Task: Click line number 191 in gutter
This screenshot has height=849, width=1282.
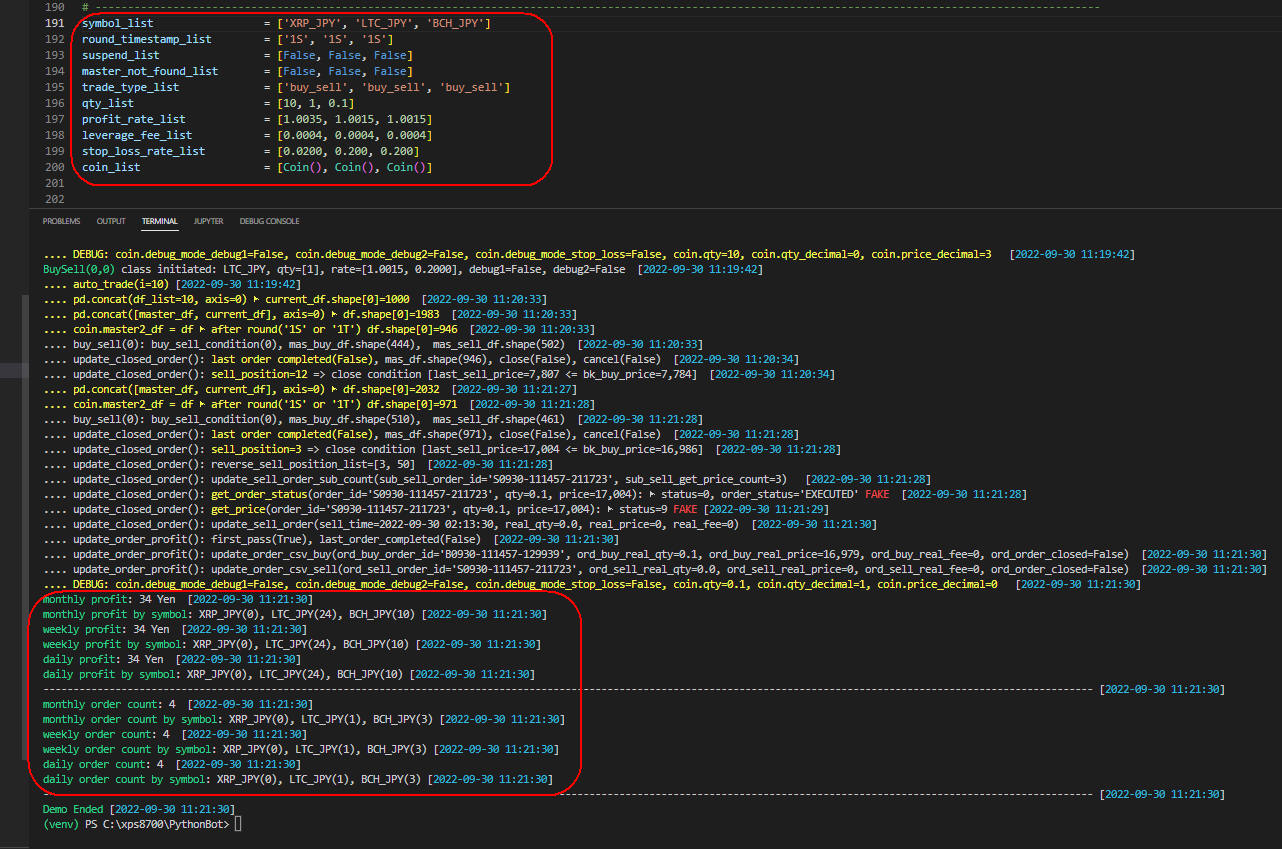Action: (55, 23)
